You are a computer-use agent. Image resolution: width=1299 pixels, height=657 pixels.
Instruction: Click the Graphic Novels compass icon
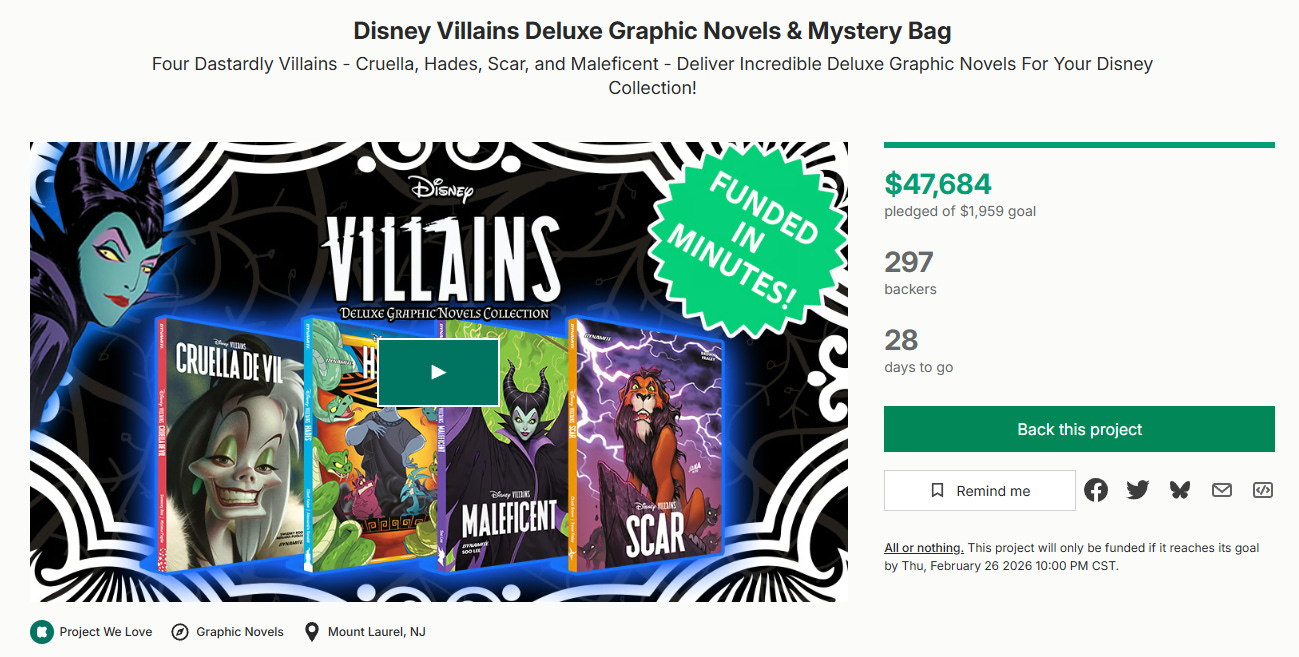coord(180,632)
